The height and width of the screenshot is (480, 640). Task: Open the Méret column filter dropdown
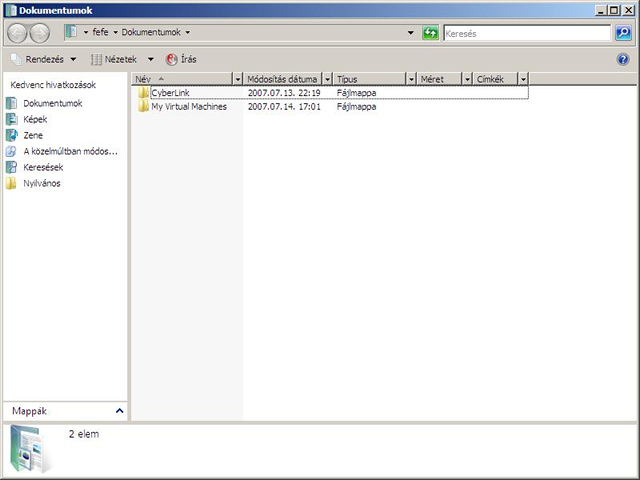click(467, 79)
